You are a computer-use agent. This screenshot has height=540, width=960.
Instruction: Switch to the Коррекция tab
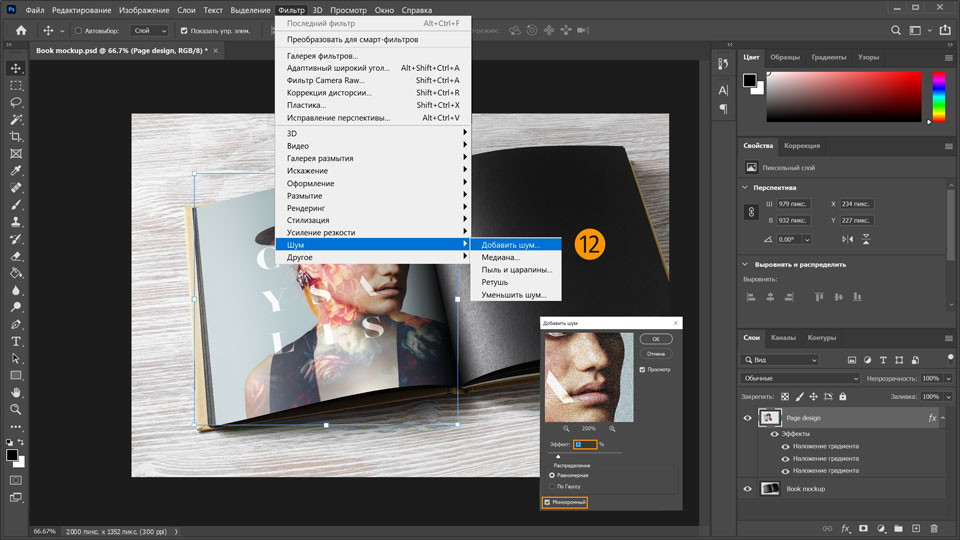801,146
